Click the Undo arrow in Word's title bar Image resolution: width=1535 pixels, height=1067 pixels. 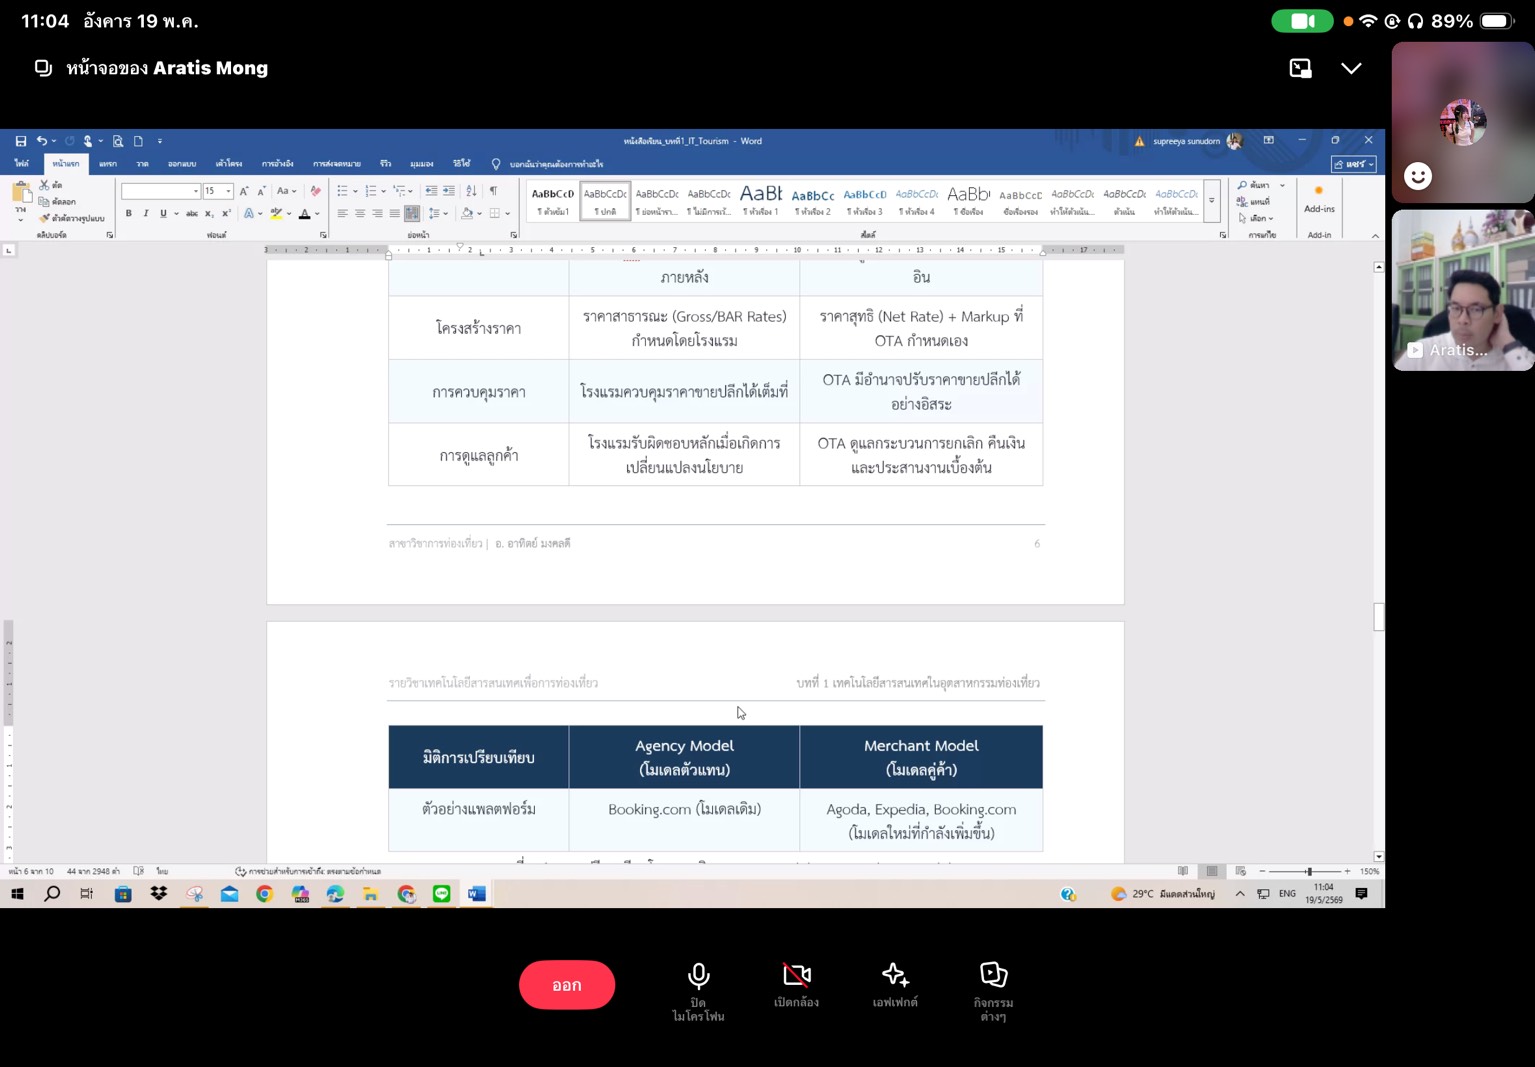(x=42, y=141)
